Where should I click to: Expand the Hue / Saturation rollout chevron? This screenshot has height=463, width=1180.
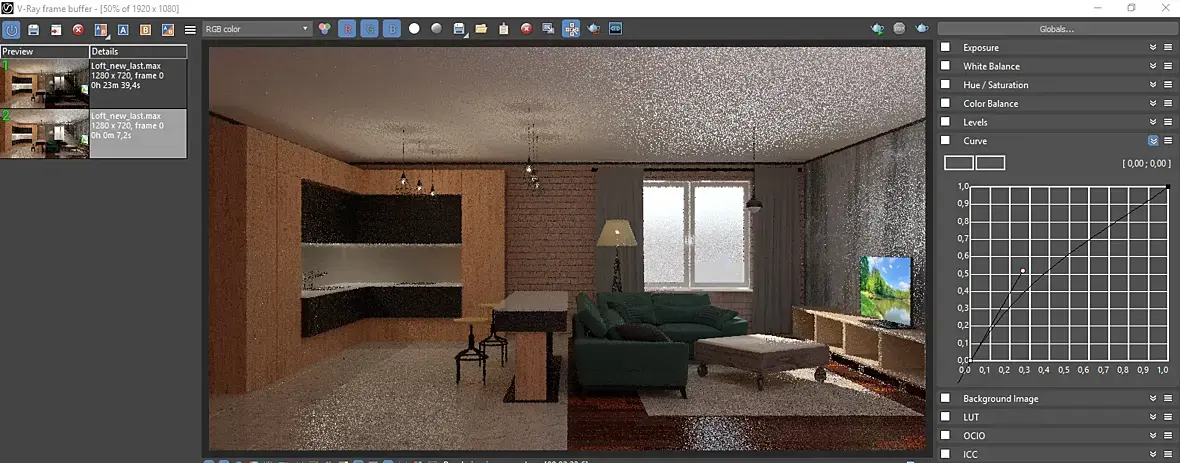click(1153, 84)
